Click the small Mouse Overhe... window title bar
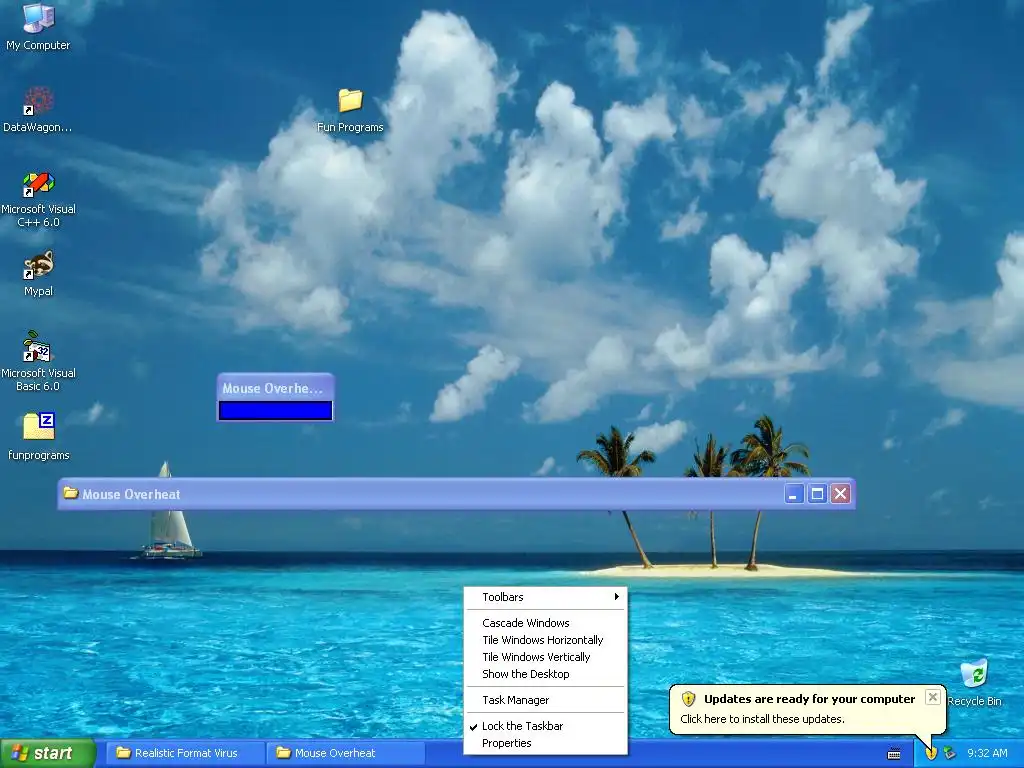The image size is (1024, 768). click(x=275, y=387)
